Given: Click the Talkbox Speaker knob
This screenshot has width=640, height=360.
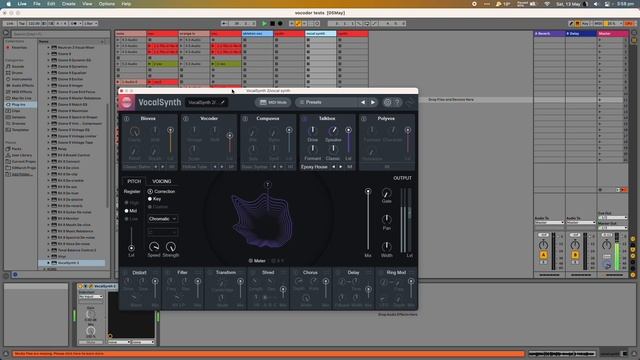Looking at the screenshot, I should click(x=333, y=130).
